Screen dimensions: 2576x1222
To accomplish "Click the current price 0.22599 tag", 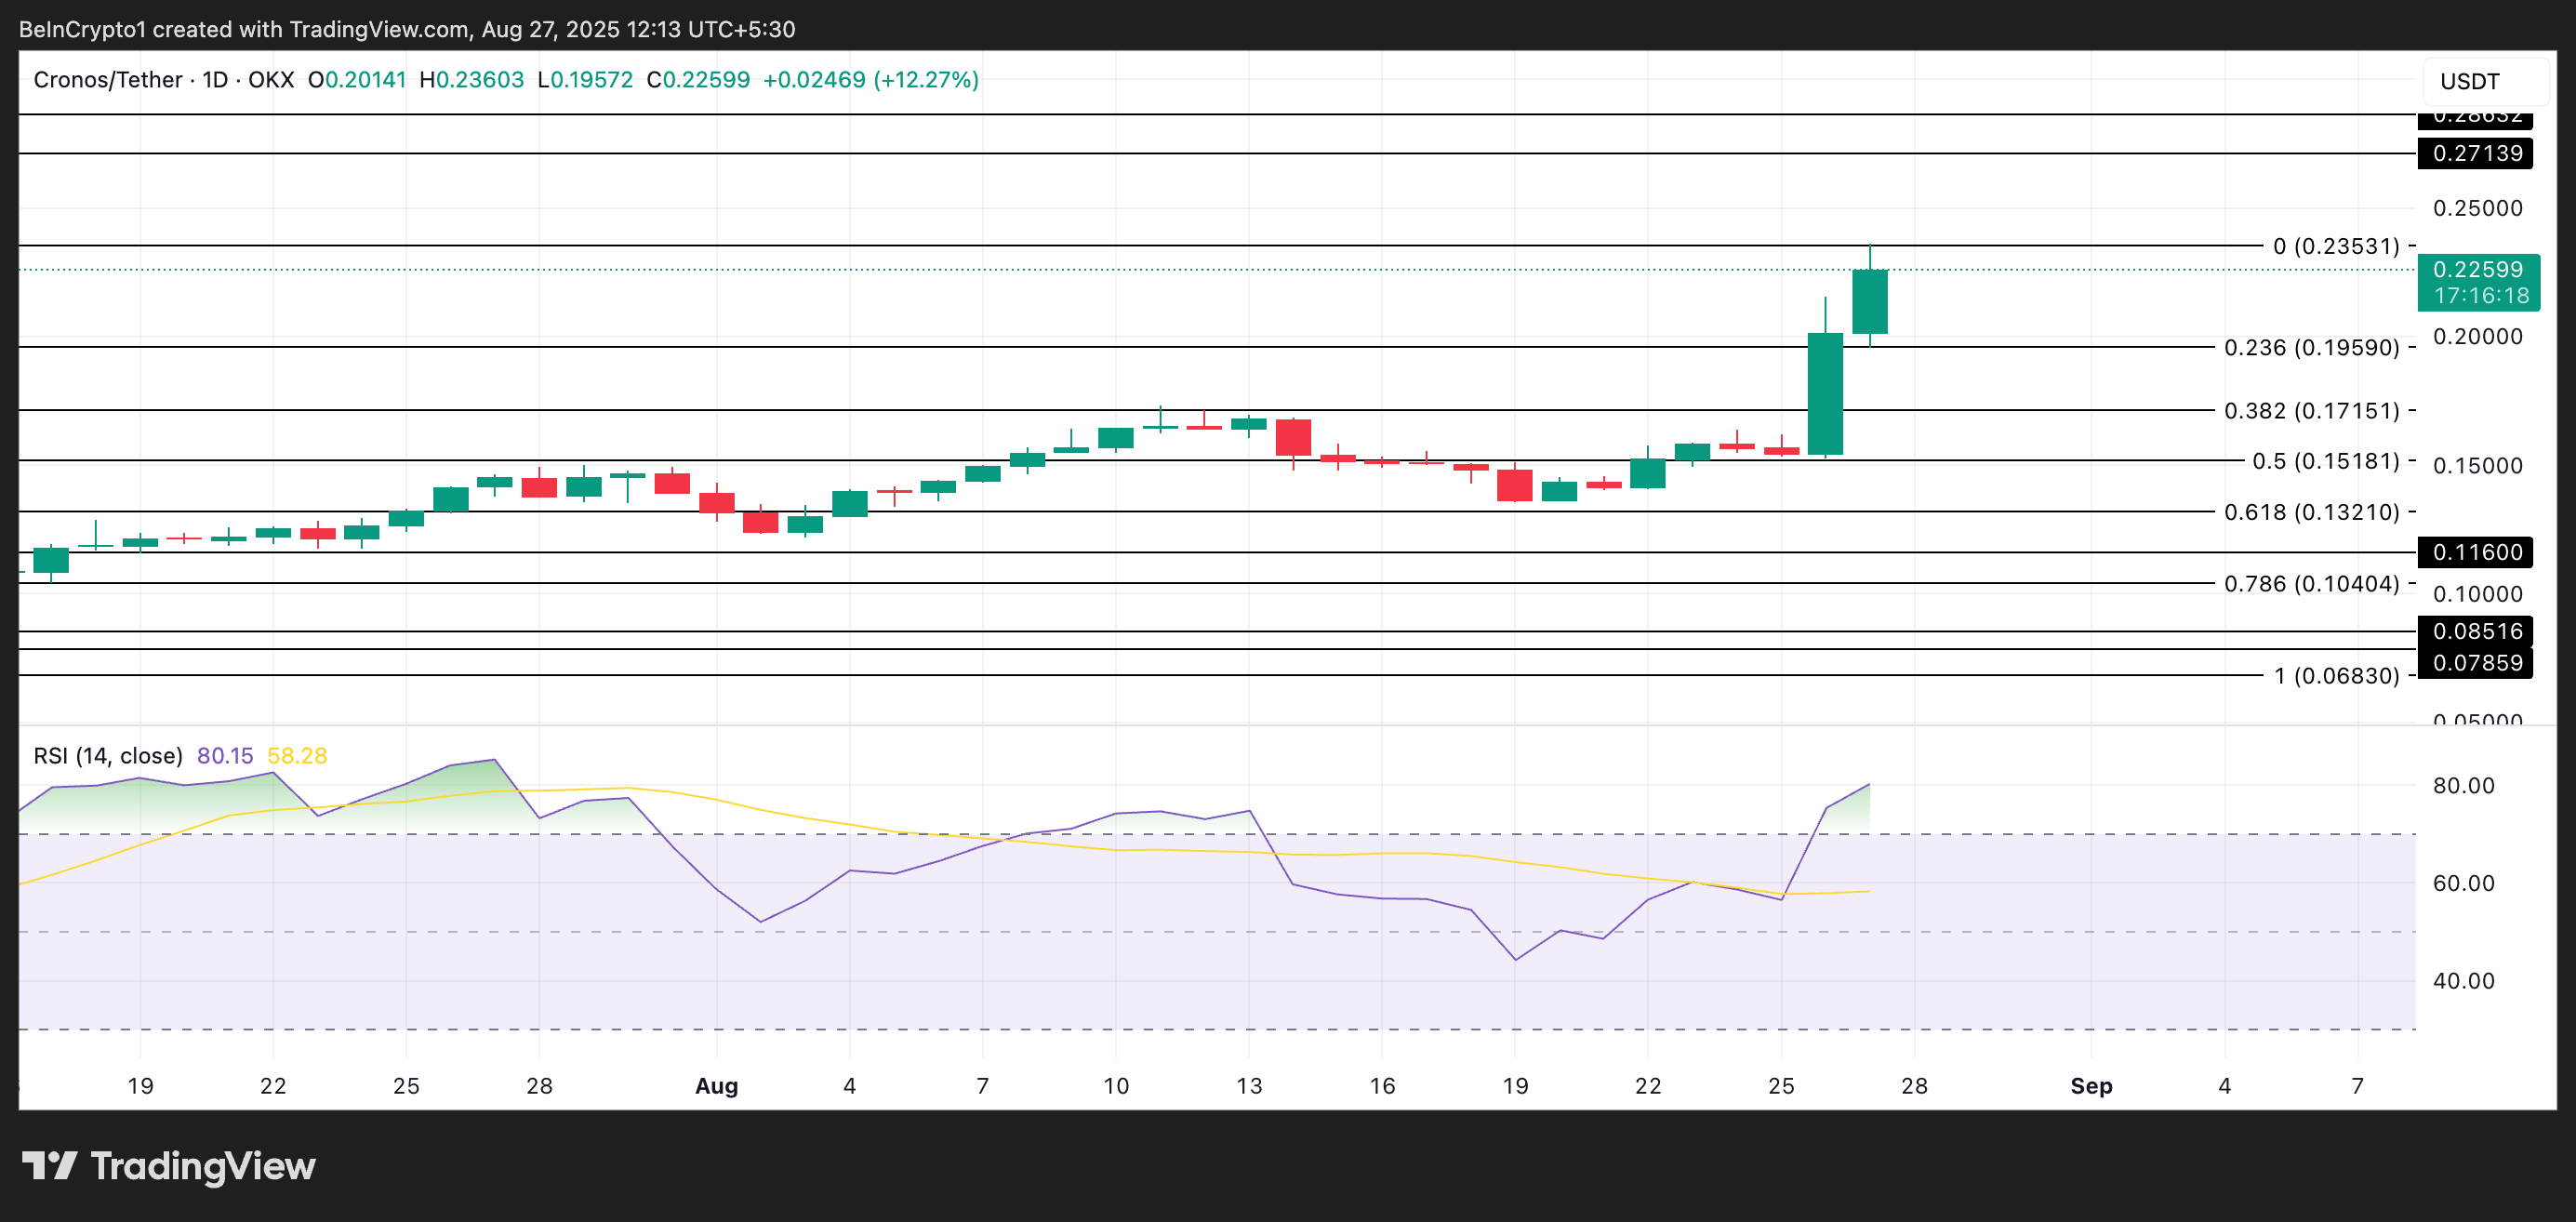I will coord(2478,270).
